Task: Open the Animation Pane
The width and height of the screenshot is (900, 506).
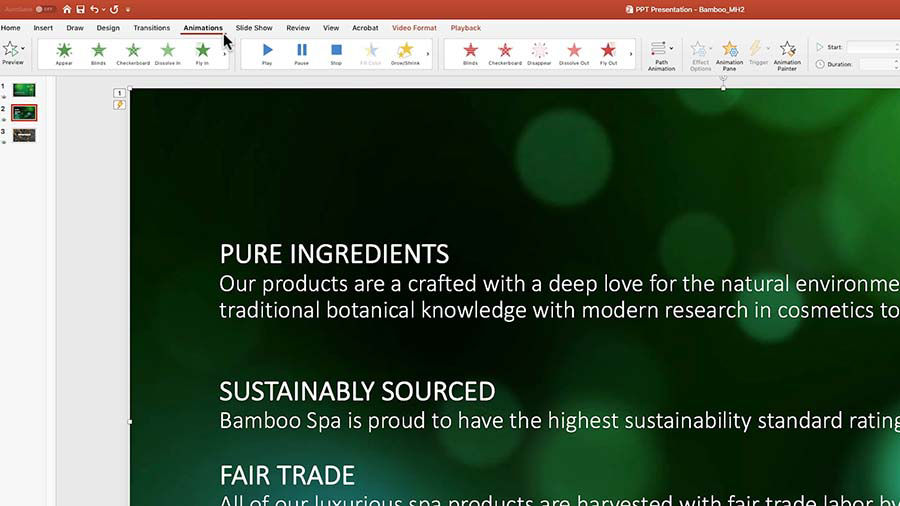Action: [x=730, y=56]
